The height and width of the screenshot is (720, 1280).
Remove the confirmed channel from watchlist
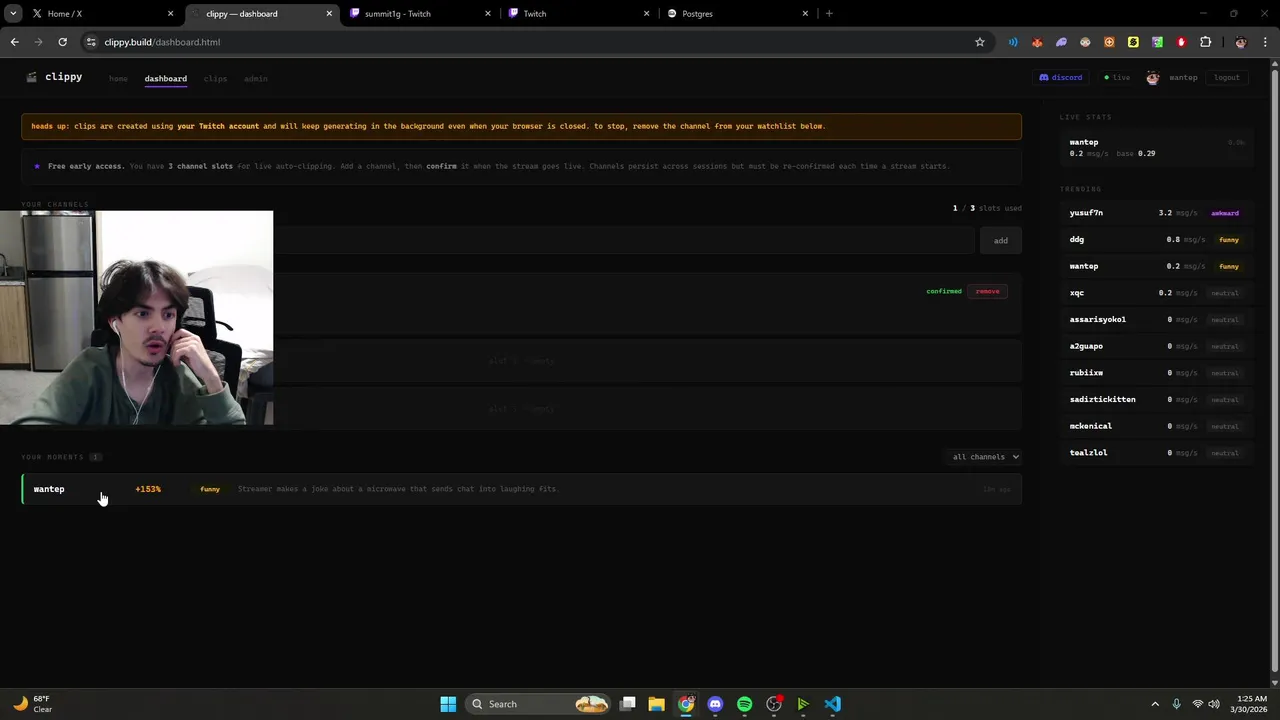[x=988, y=291]
